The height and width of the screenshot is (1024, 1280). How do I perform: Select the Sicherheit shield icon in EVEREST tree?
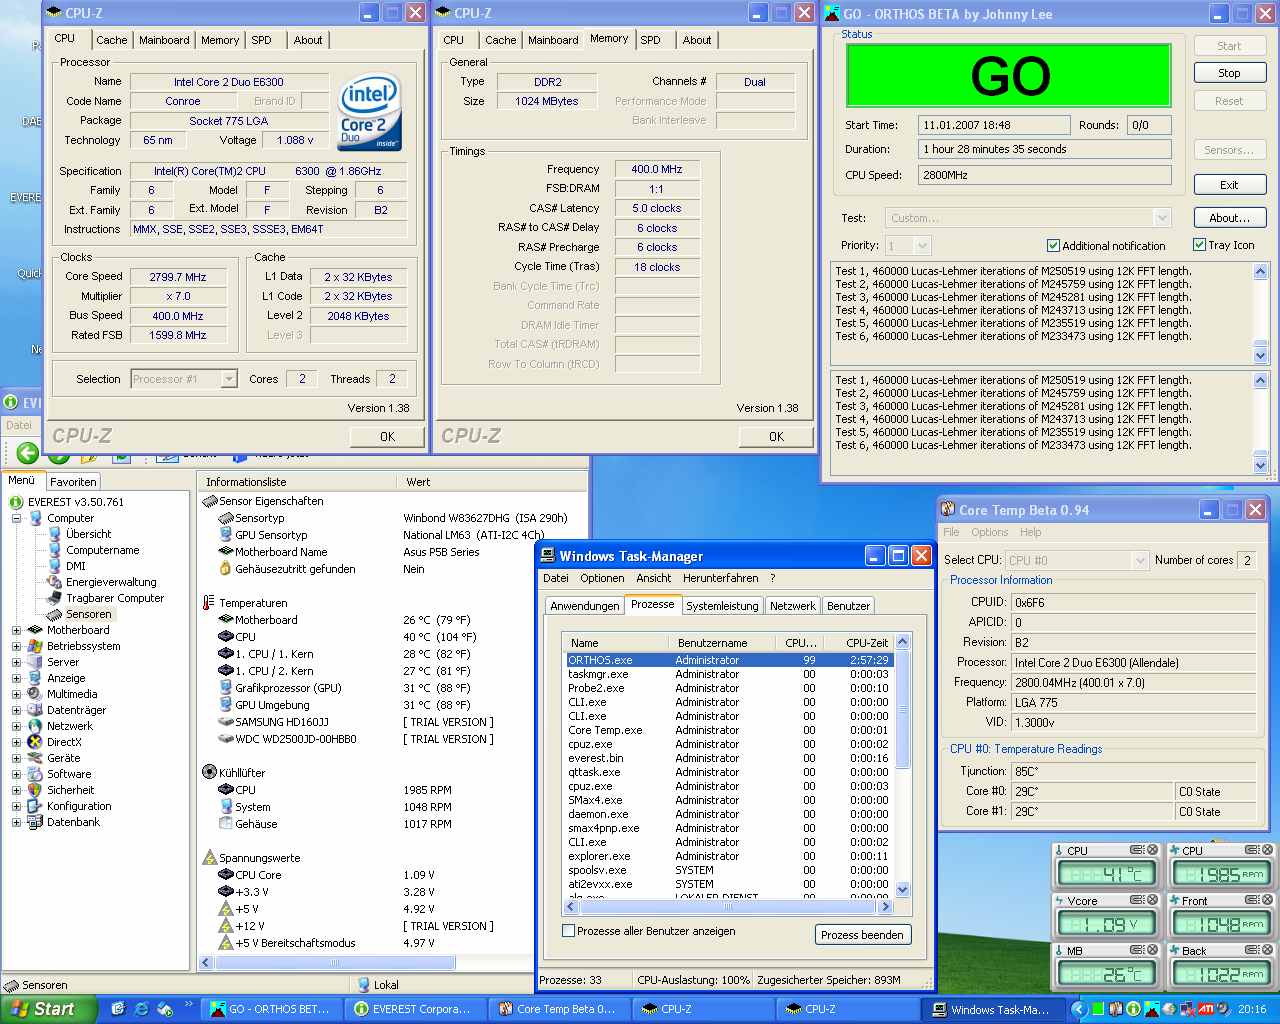(x=36, y=790)
